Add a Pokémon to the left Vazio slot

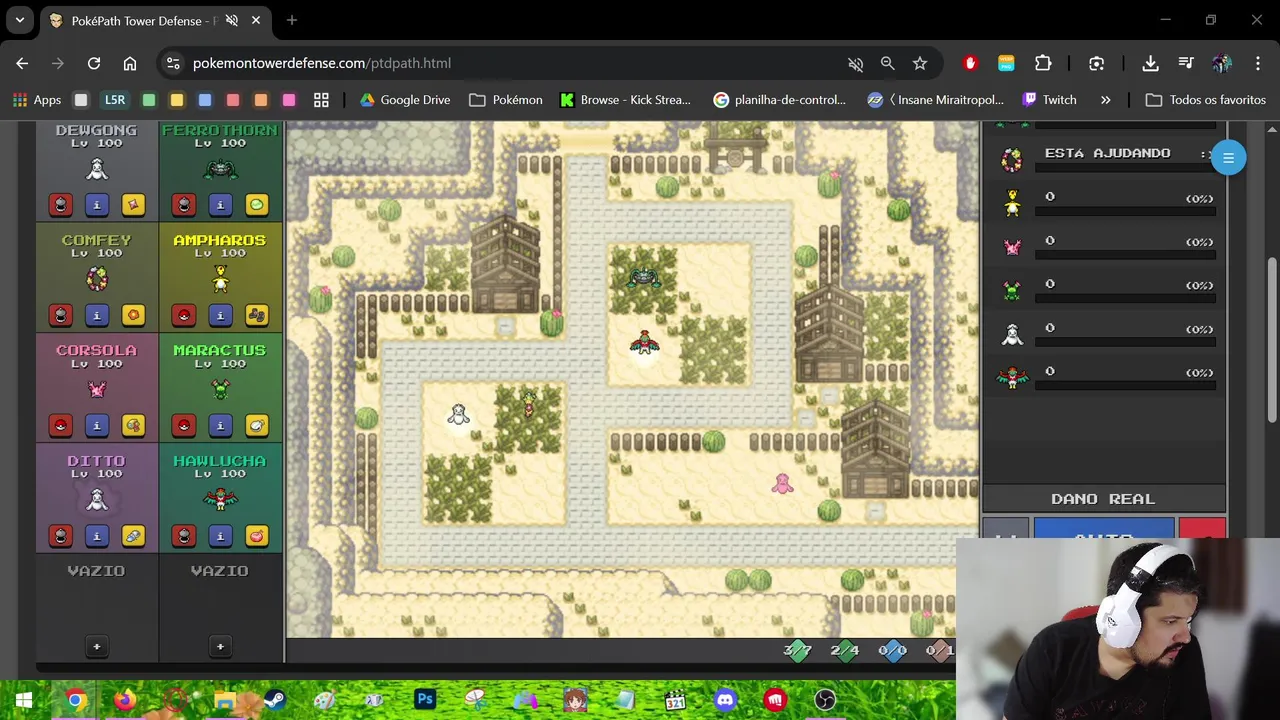pyautogui.click(x=97, y=646)
